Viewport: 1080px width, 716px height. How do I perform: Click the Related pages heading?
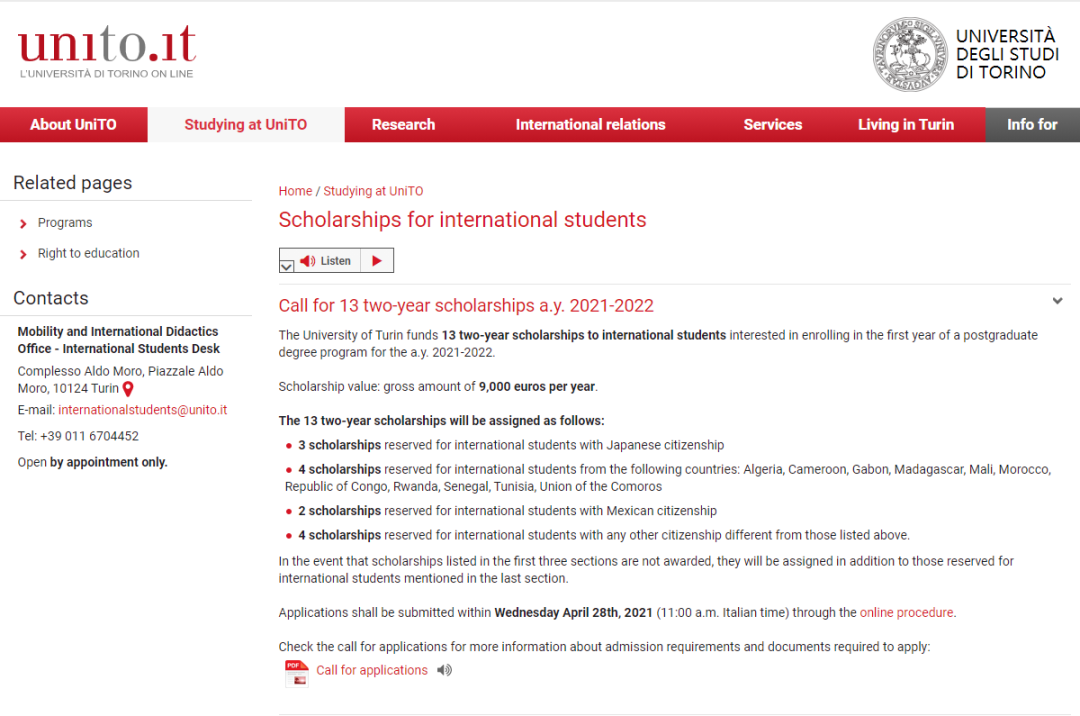click(x=72, y=183)
